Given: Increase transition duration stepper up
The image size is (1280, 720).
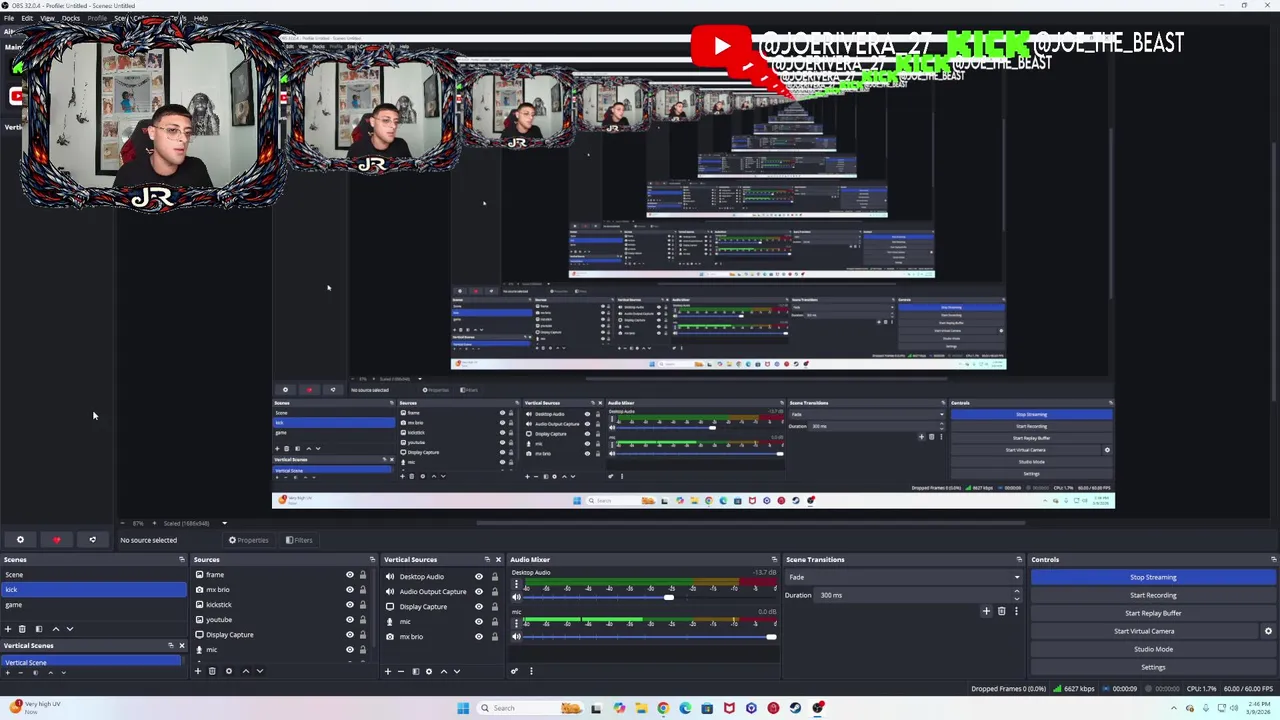Looking at the screenshot, I should pyautogui.click(x=1017, y=592).
